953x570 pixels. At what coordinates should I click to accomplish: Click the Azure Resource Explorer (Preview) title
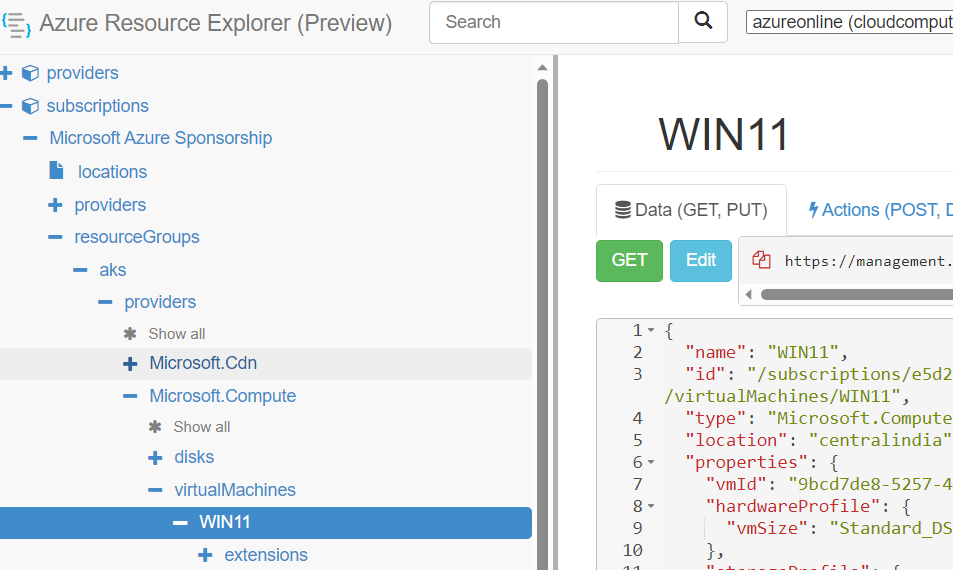click(x=216, y=23)
